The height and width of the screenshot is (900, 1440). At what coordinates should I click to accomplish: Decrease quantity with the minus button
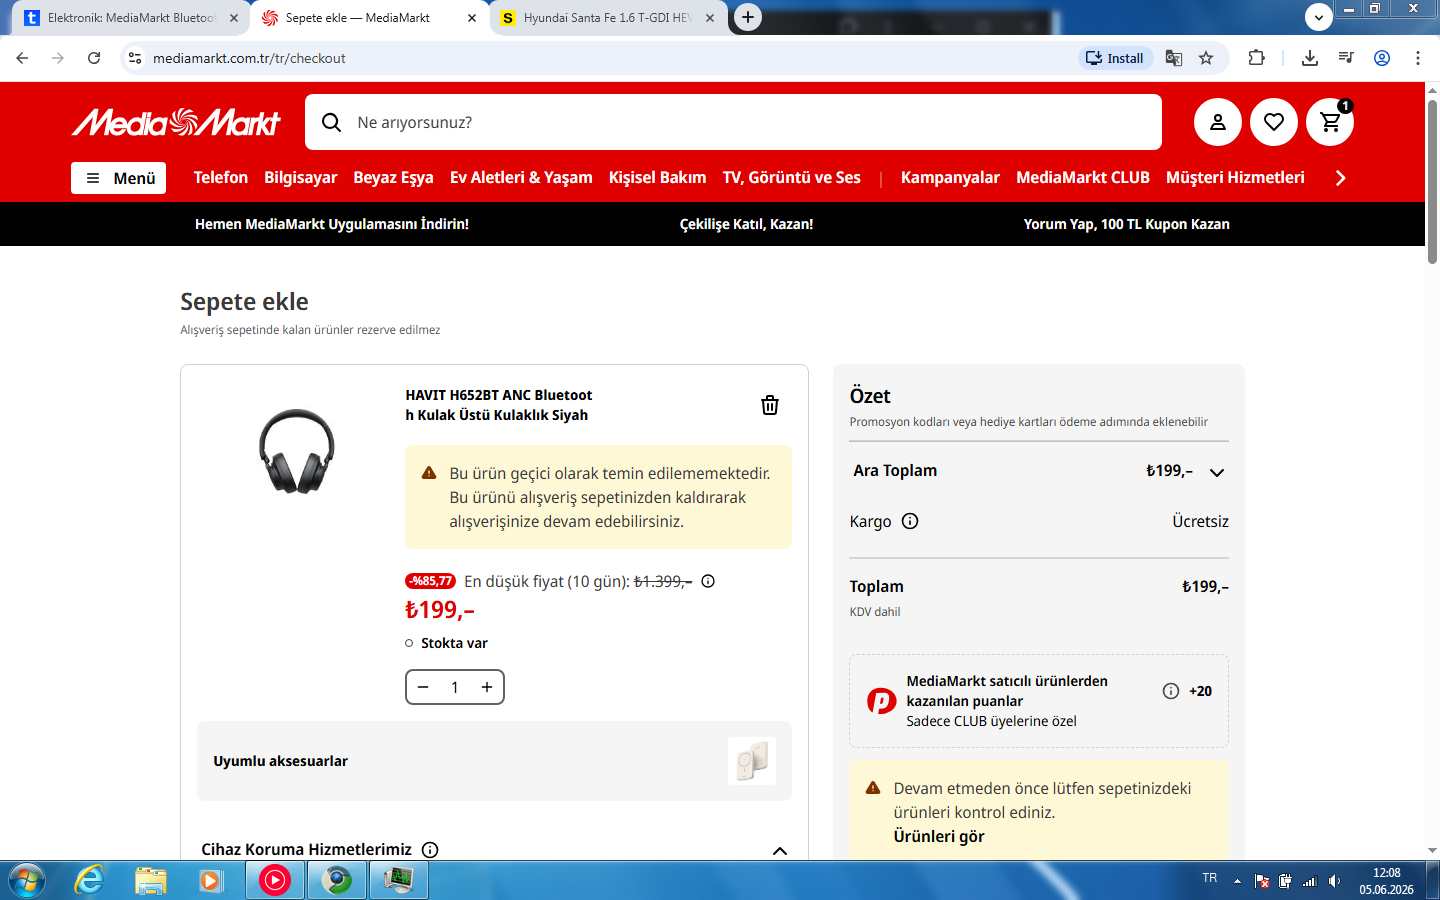point(423,687)
